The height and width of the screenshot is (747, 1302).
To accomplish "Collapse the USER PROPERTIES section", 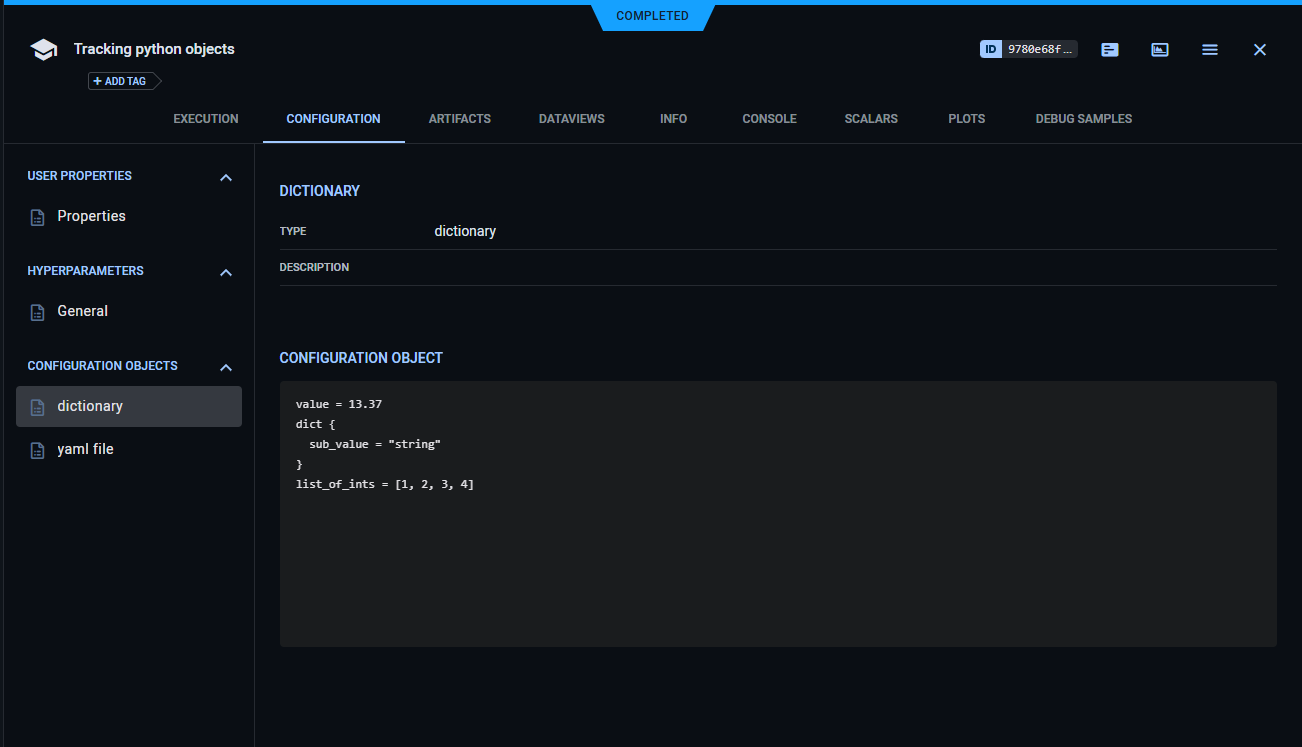I will pyautogui.click(x=226, y=176).
